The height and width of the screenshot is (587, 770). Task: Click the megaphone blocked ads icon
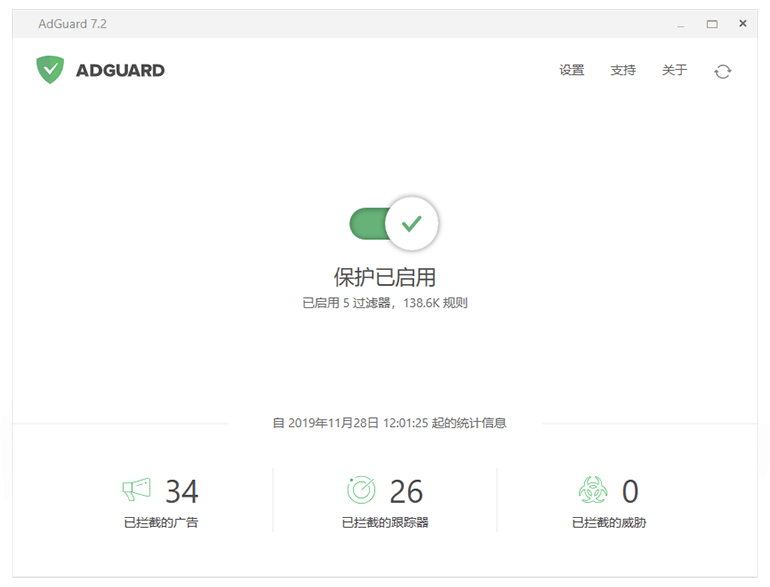point(137,490)
